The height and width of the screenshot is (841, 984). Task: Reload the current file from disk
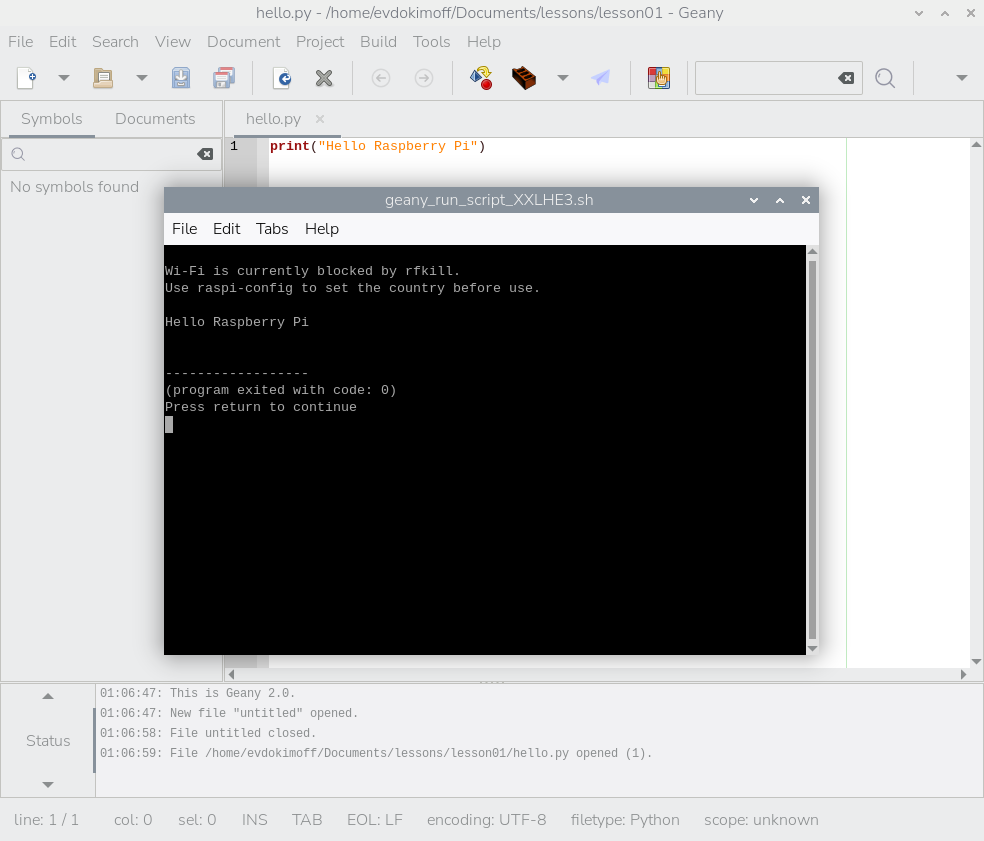(x=283, y=78)
